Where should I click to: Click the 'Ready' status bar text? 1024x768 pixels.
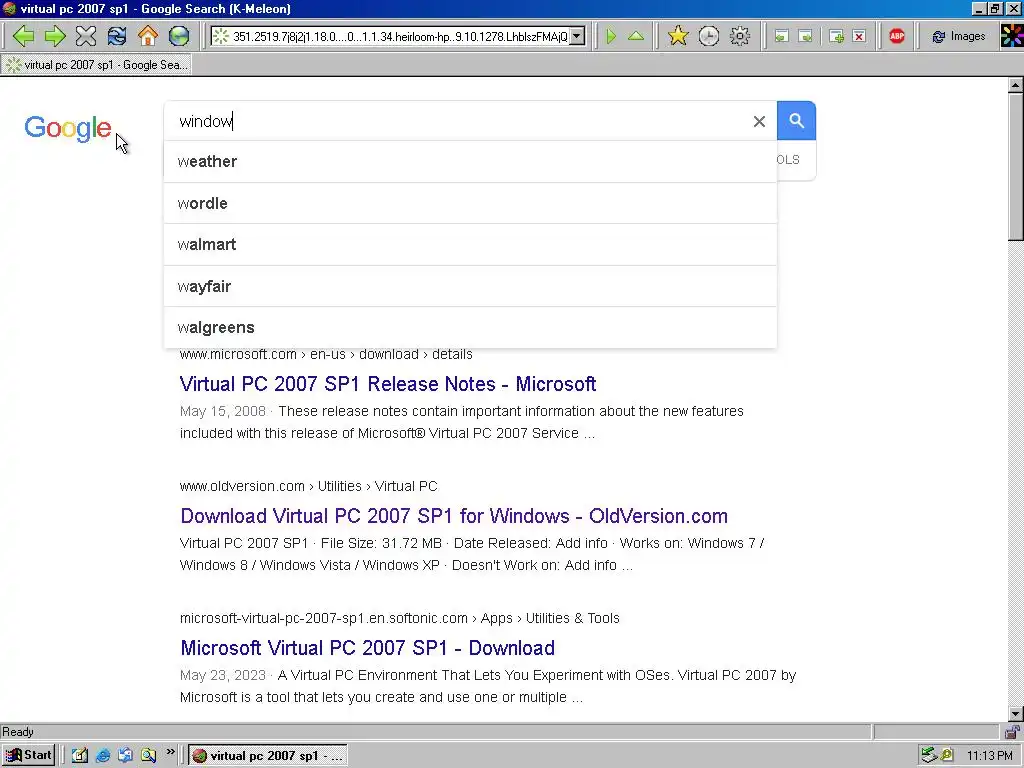[18, 732]
